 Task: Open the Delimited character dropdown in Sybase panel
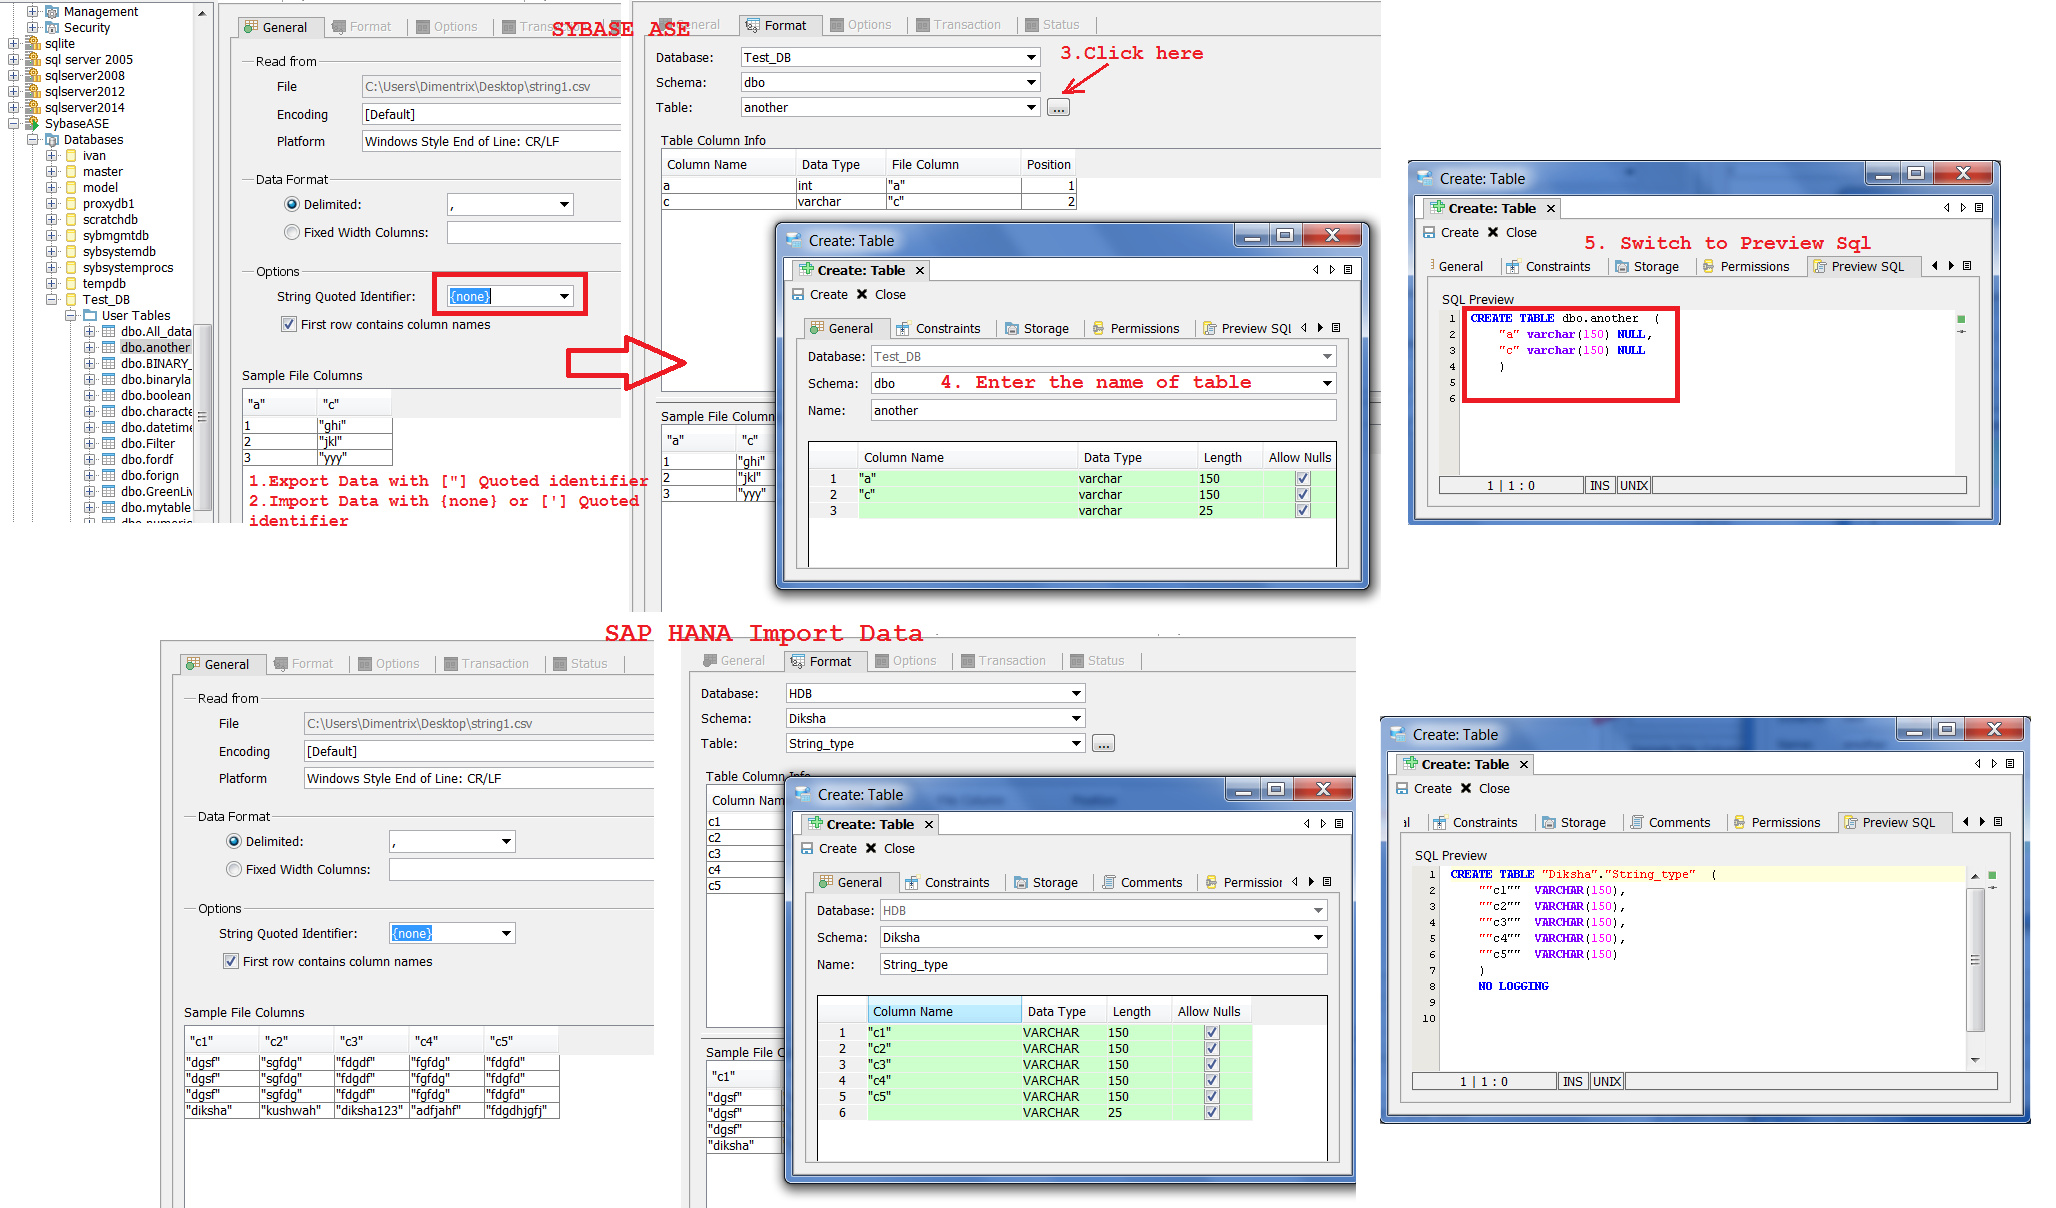point(564,205)
